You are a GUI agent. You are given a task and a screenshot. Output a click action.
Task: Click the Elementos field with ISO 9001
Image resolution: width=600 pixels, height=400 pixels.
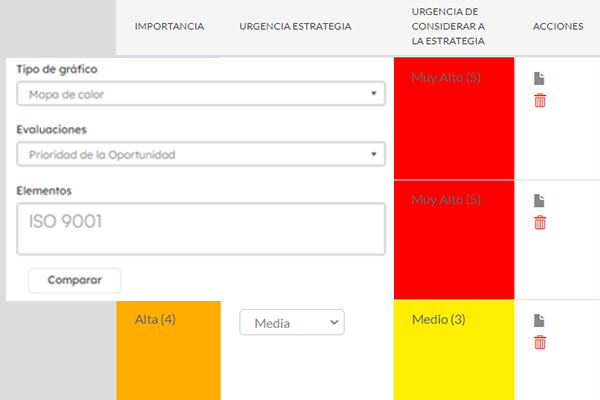click(201, 229)
